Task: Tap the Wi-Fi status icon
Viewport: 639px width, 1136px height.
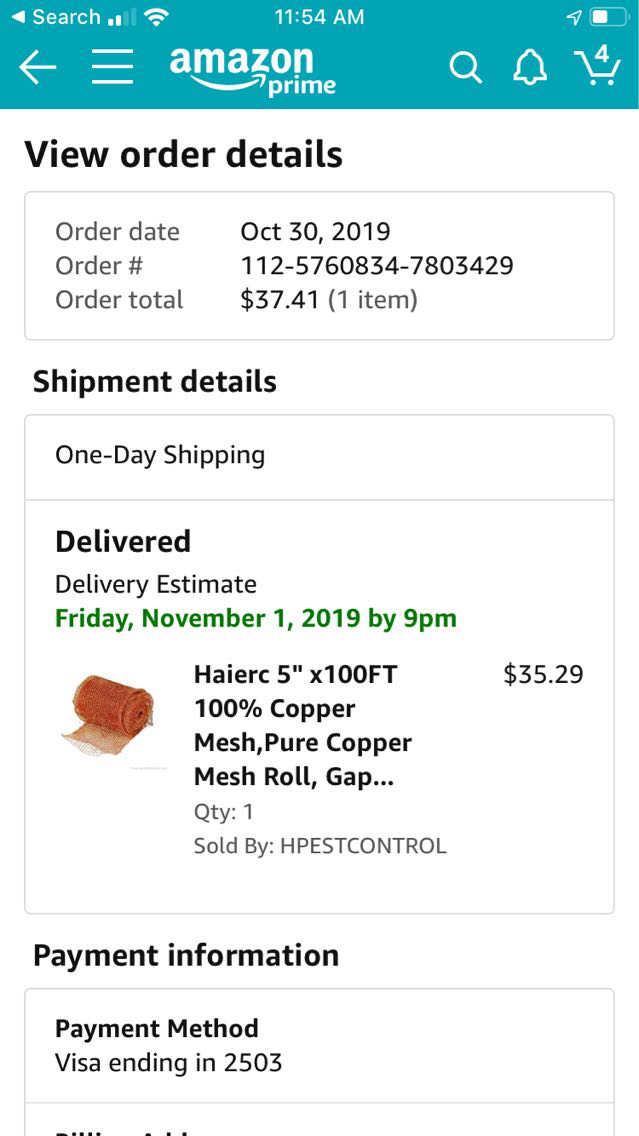Action: pos(156,17)
